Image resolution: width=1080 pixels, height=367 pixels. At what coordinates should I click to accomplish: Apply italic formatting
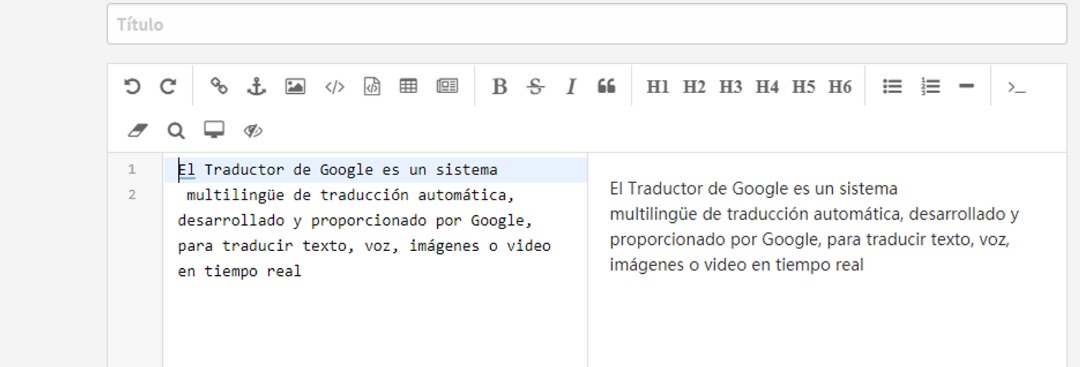point(570,87)
